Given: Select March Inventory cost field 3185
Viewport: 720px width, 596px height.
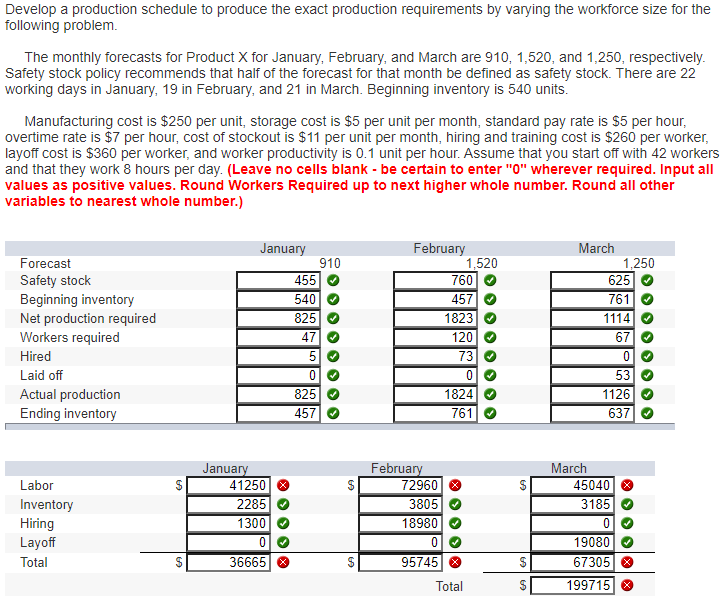Looking at the screenshot, I should click(572, 505).
